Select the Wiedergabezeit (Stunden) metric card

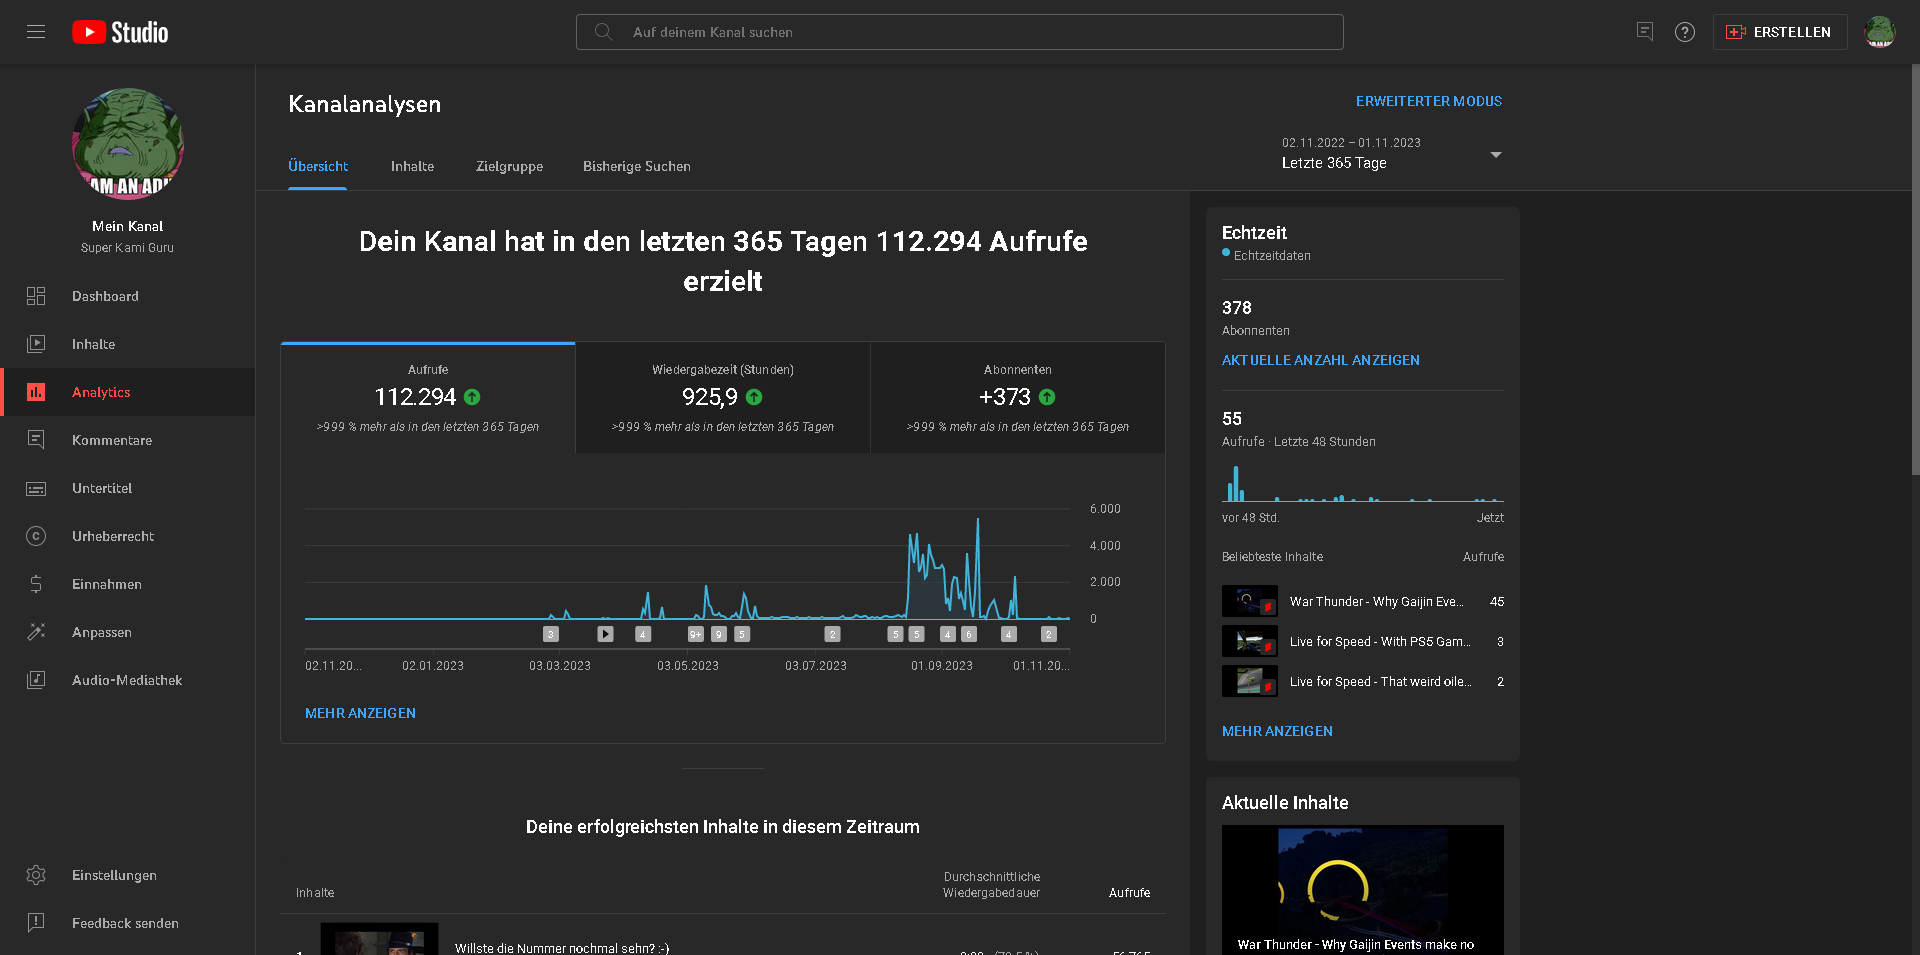coord(722,398)
